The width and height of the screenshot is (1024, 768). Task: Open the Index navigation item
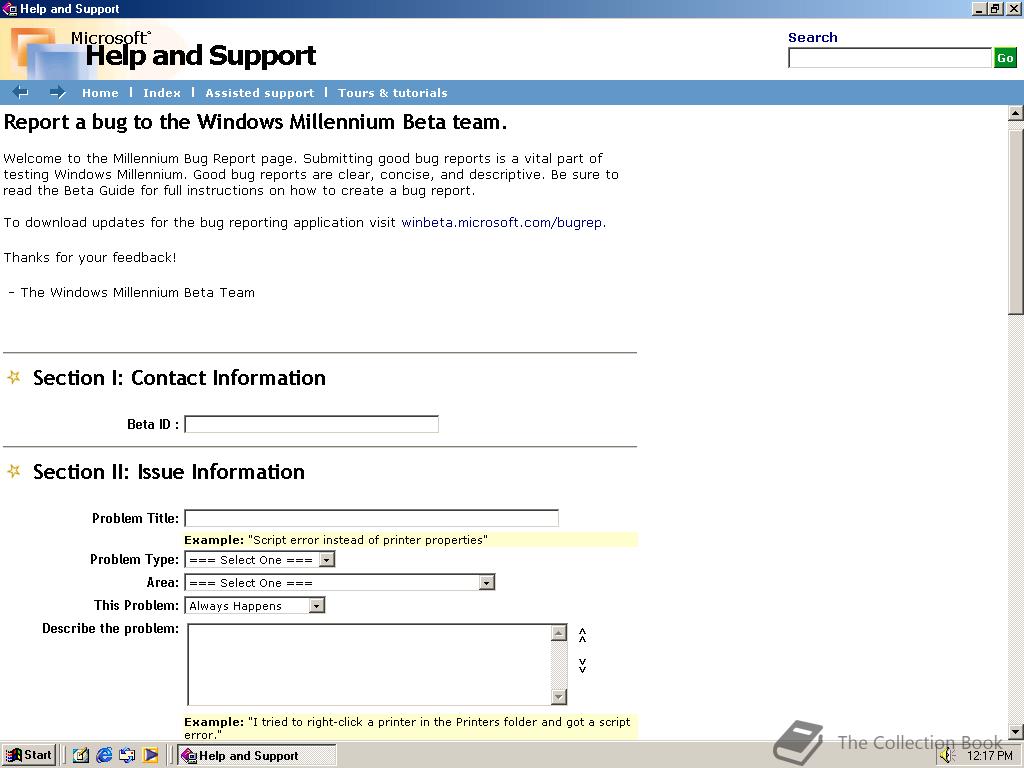pyautogui.click(x=162, y=93)
